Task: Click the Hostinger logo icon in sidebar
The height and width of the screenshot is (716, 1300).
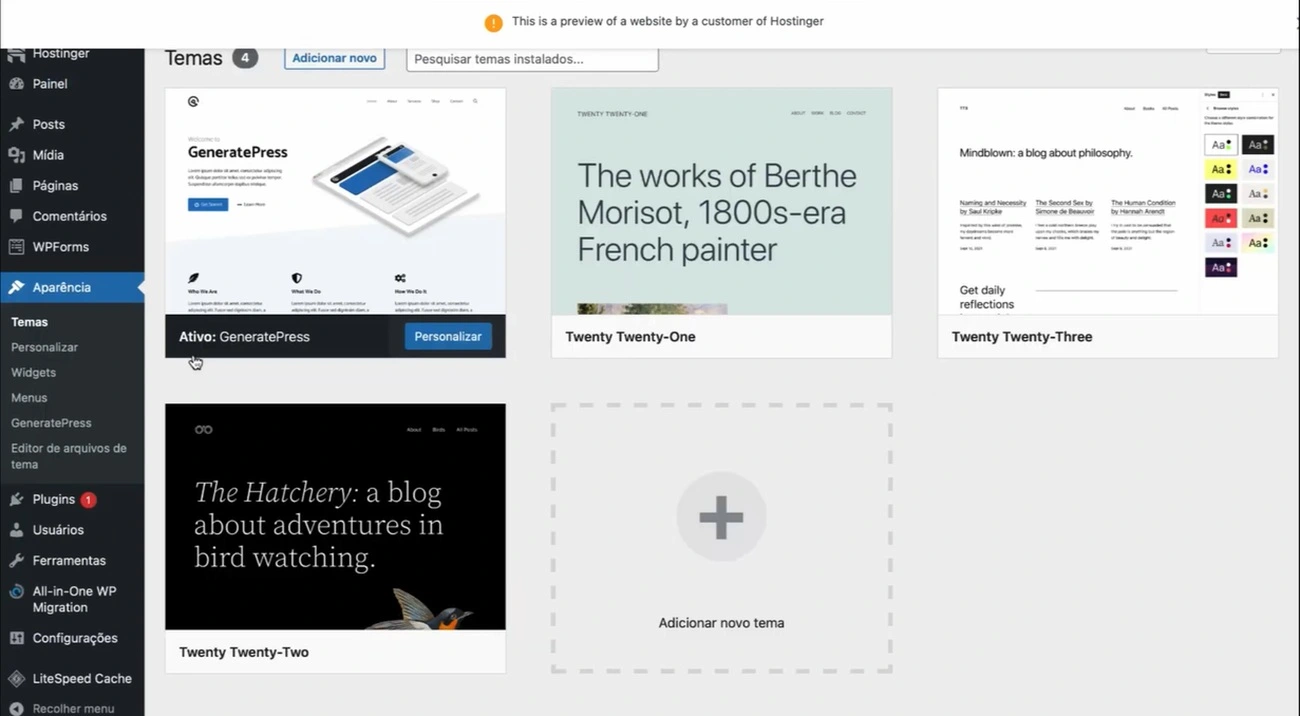Action: point(16,54)
